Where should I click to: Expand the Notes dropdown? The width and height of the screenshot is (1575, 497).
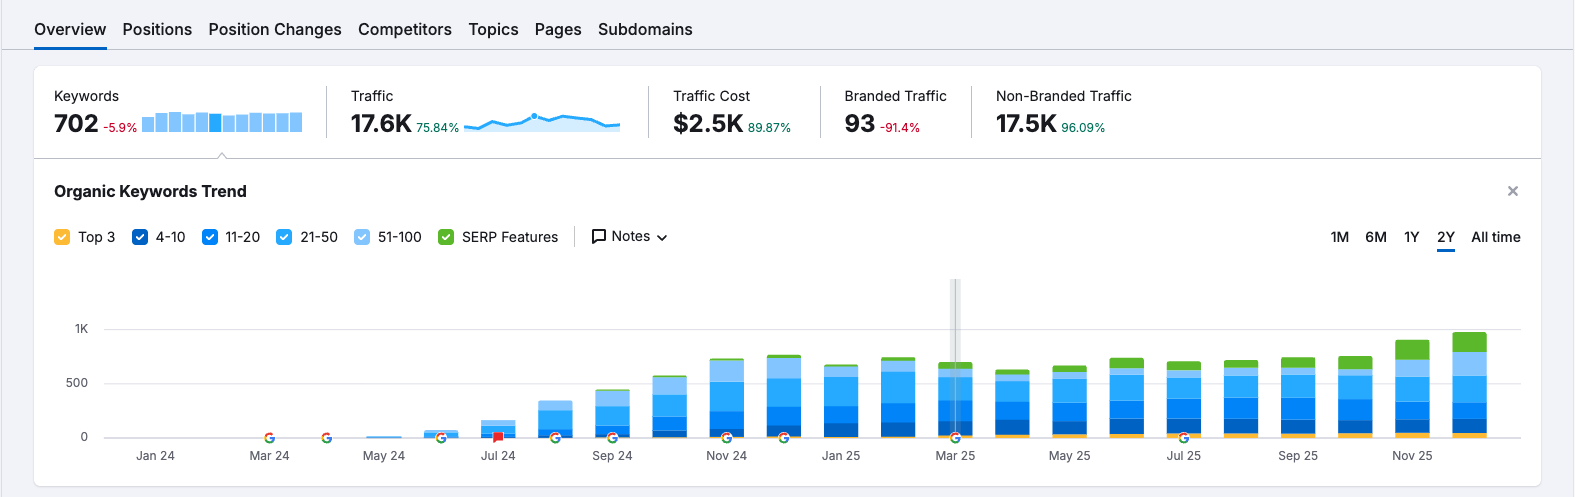(x=630, y=237)
